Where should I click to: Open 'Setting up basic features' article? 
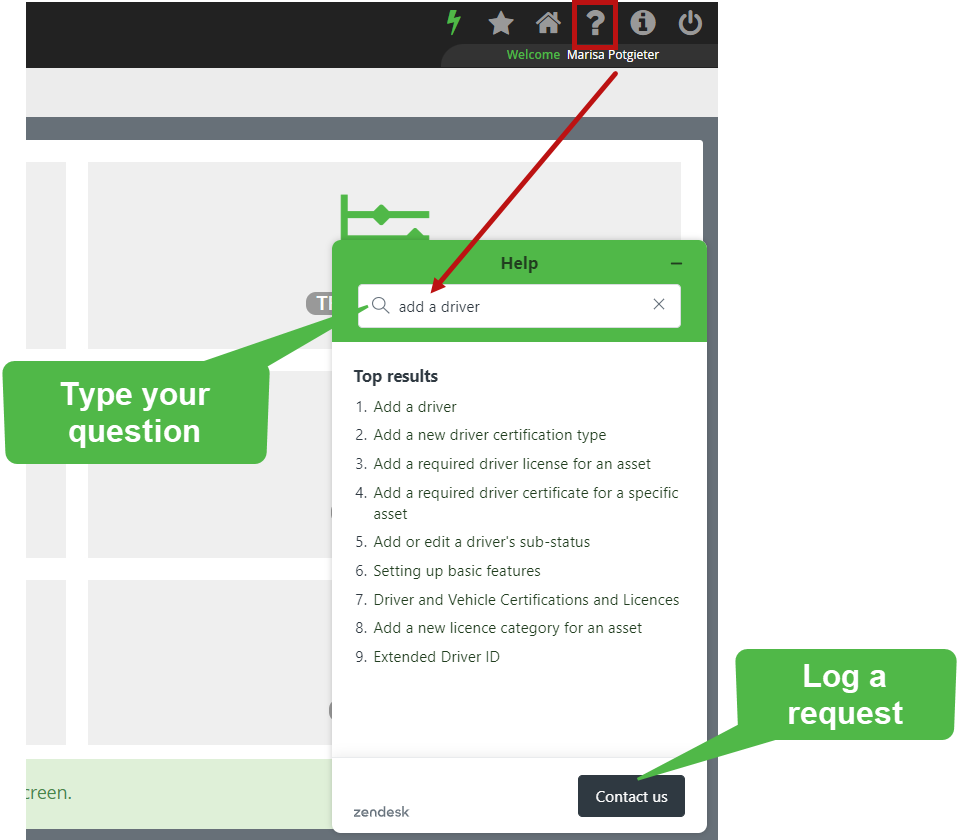click(457, 571)
